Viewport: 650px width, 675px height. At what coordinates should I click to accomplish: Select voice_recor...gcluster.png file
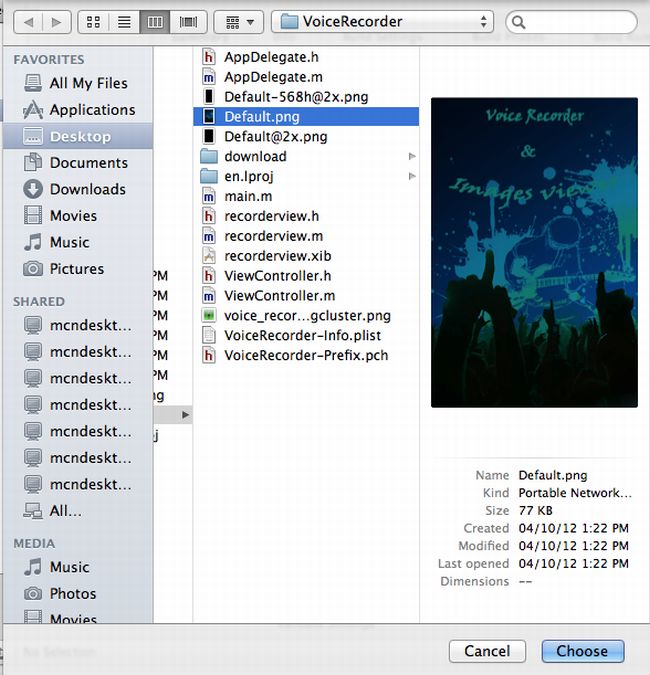306,316
